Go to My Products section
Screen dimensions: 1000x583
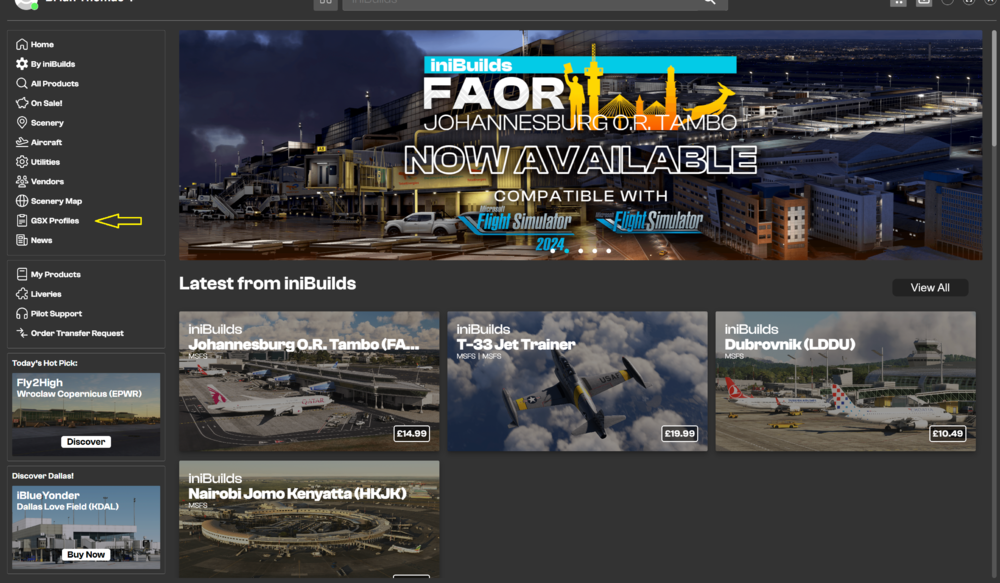(x=55, y=274)
